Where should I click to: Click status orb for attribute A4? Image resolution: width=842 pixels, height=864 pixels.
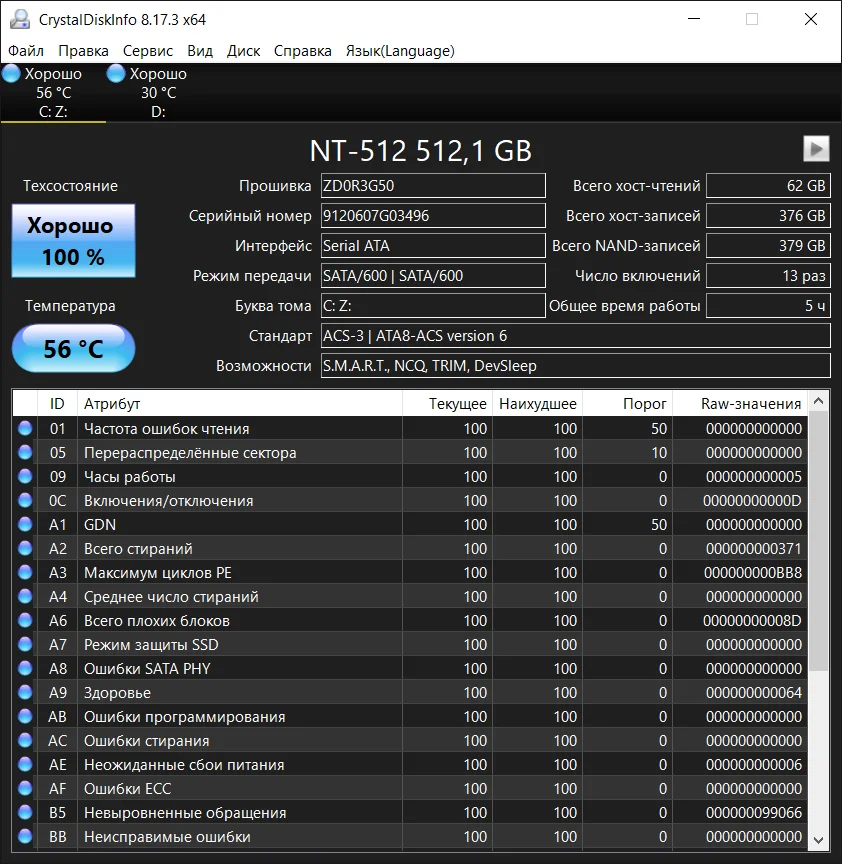pyautogui.click(x=25, y=596)
